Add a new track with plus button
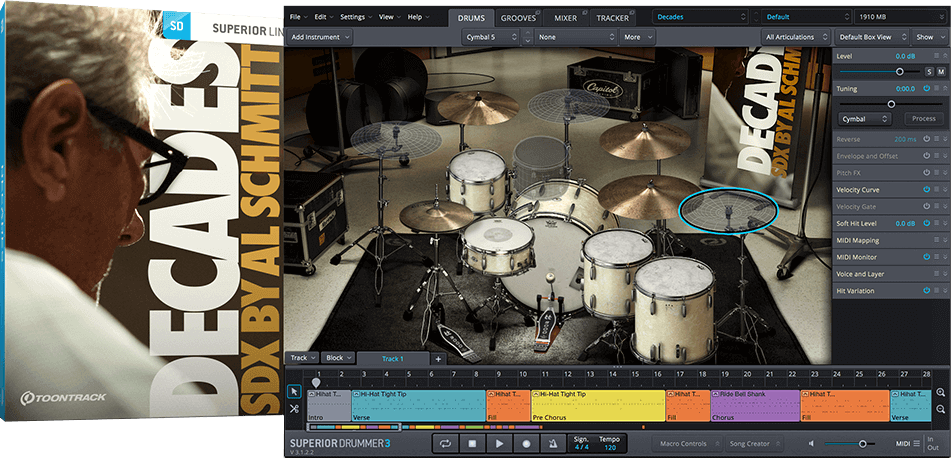The width and height of the screenshot is (951, 458). click(x=438, y=359)
